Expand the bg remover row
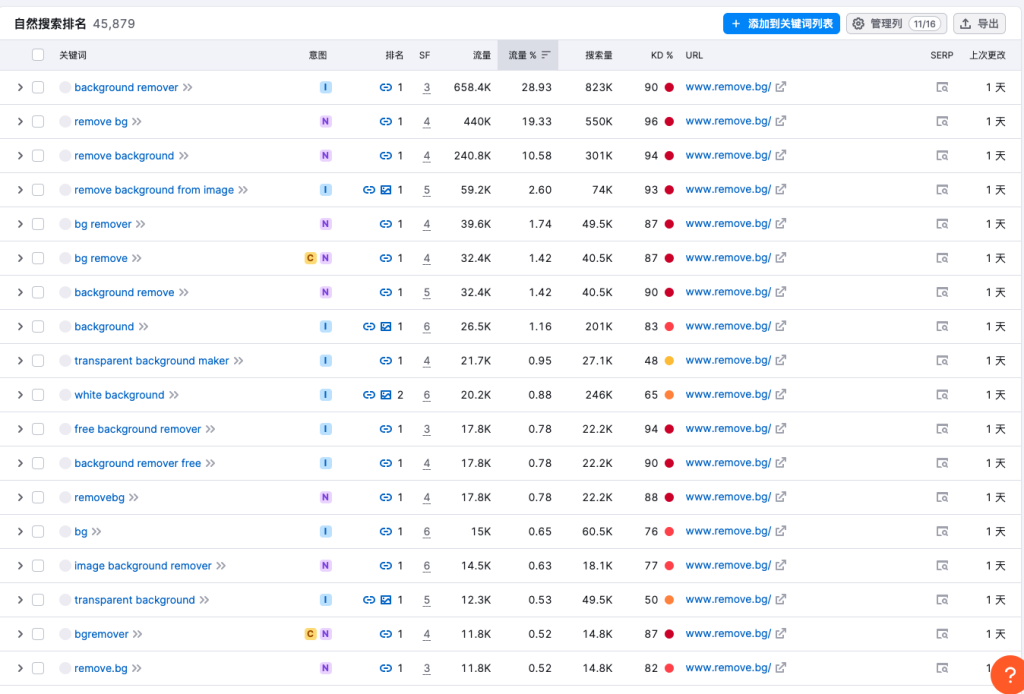The width and height of the screenshot is (1024, 694). coord(20,224)
